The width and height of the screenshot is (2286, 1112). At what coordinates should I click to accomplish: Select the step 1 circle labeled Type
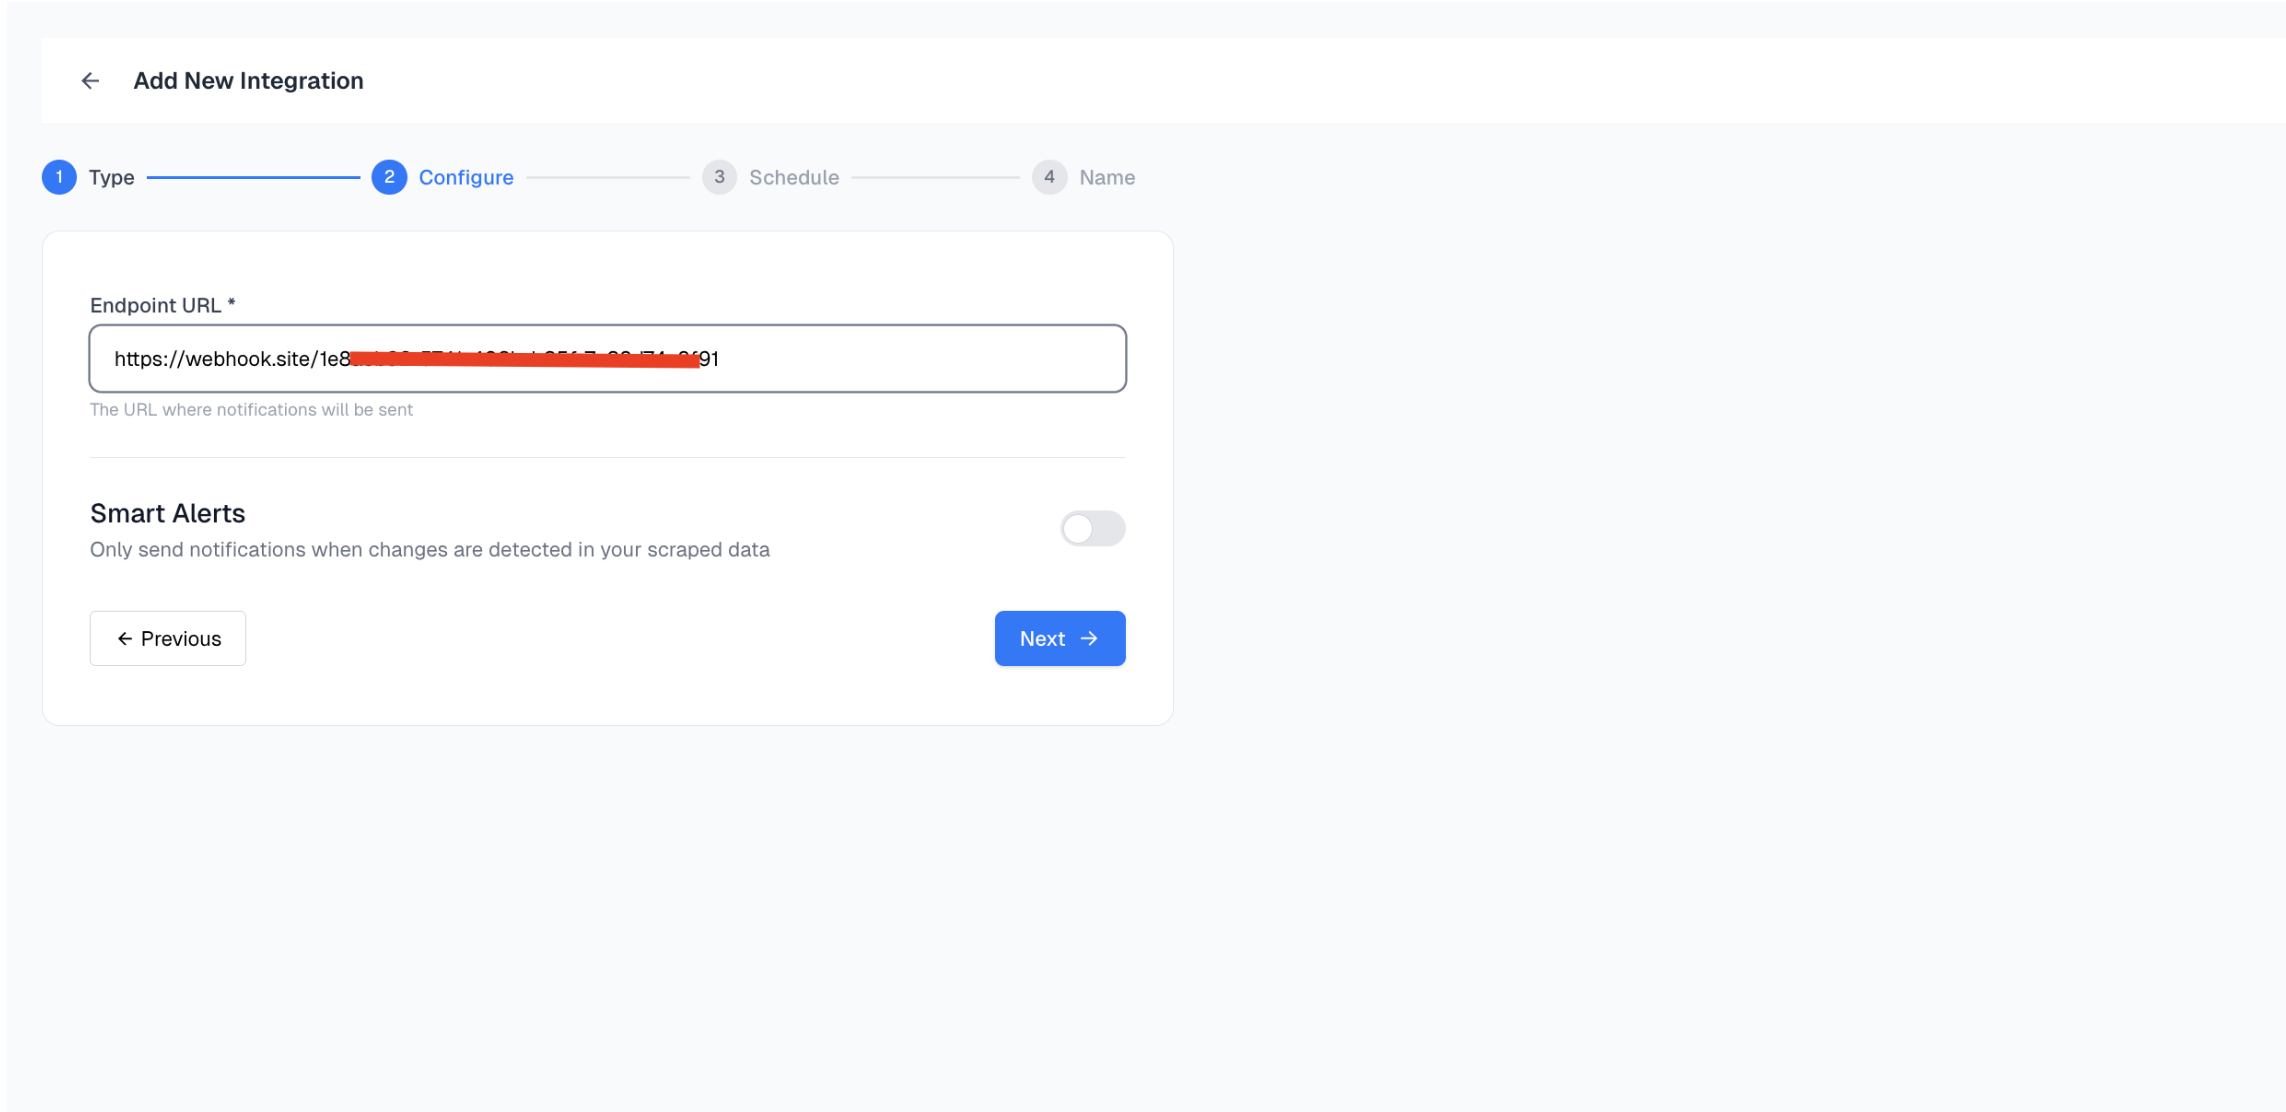59,177
